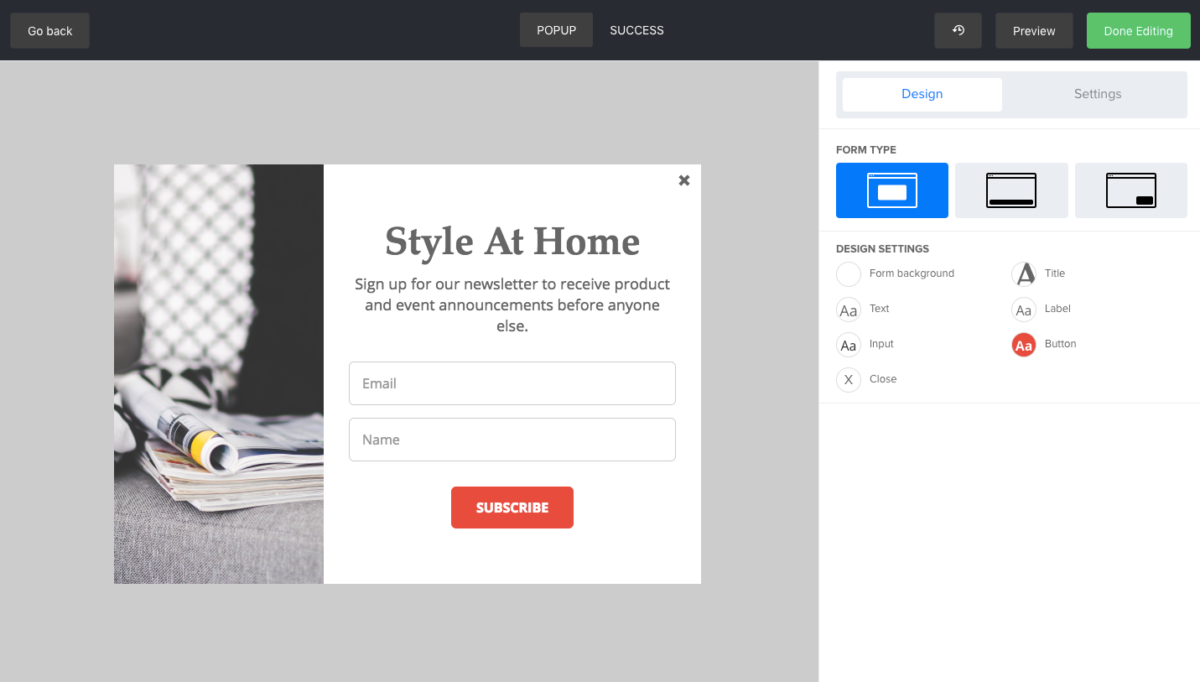Open the Form background color setting
The image size is (1200, 682).
[848, 273]
